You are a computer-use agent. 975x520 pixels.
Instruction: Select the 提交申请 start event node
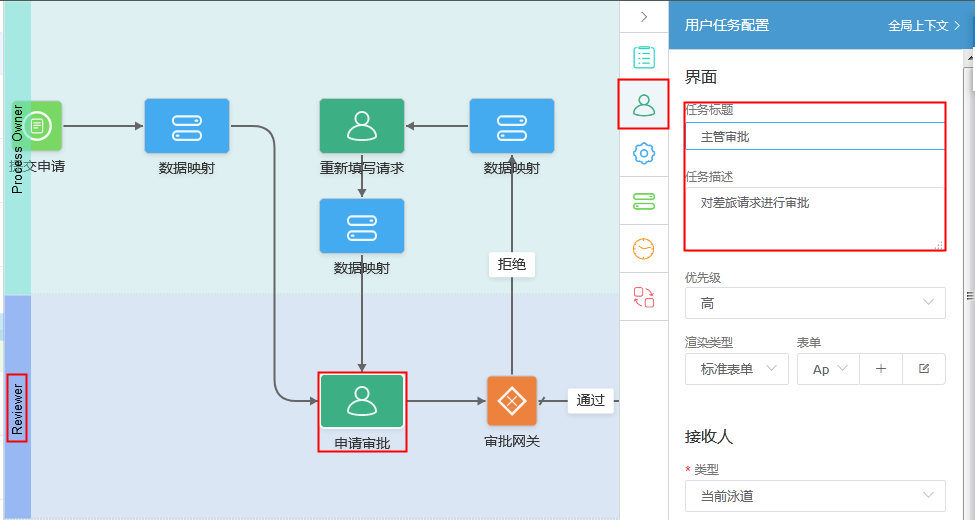[38, 126]
